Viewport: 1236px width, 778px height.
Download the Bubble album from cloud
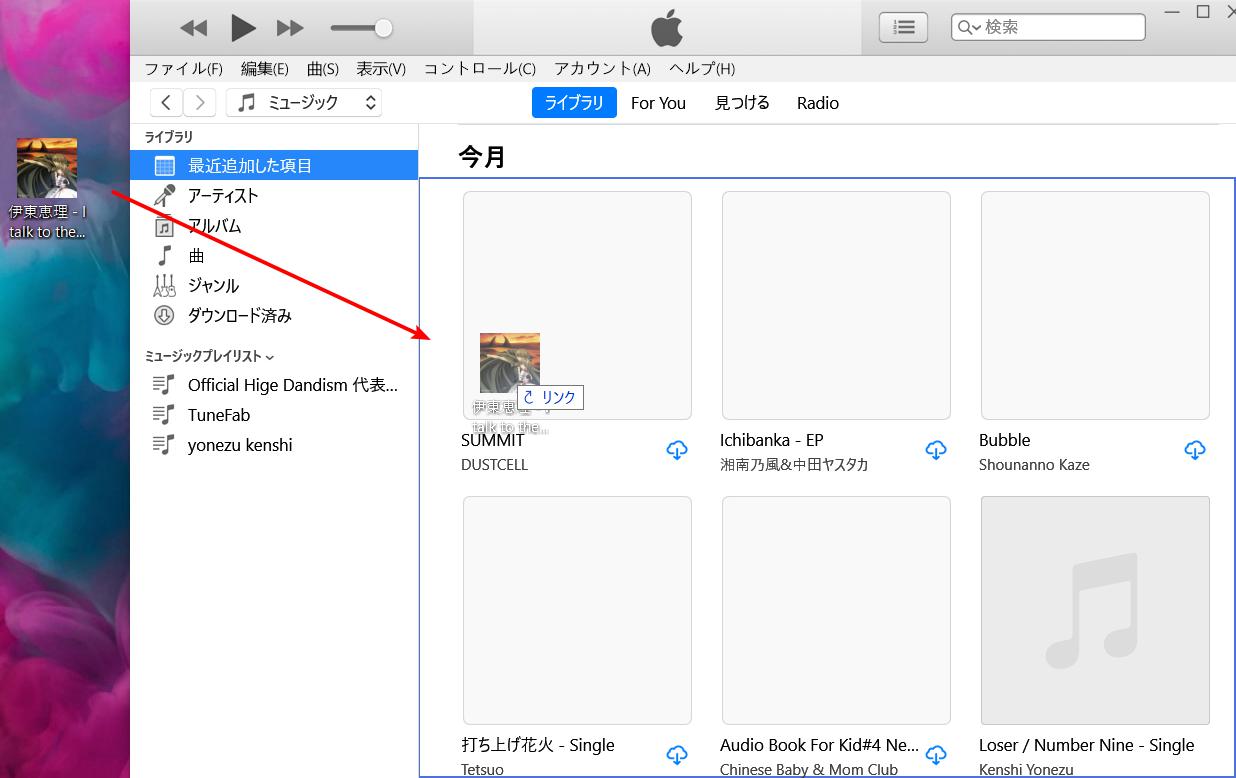tap(1195, 451)
